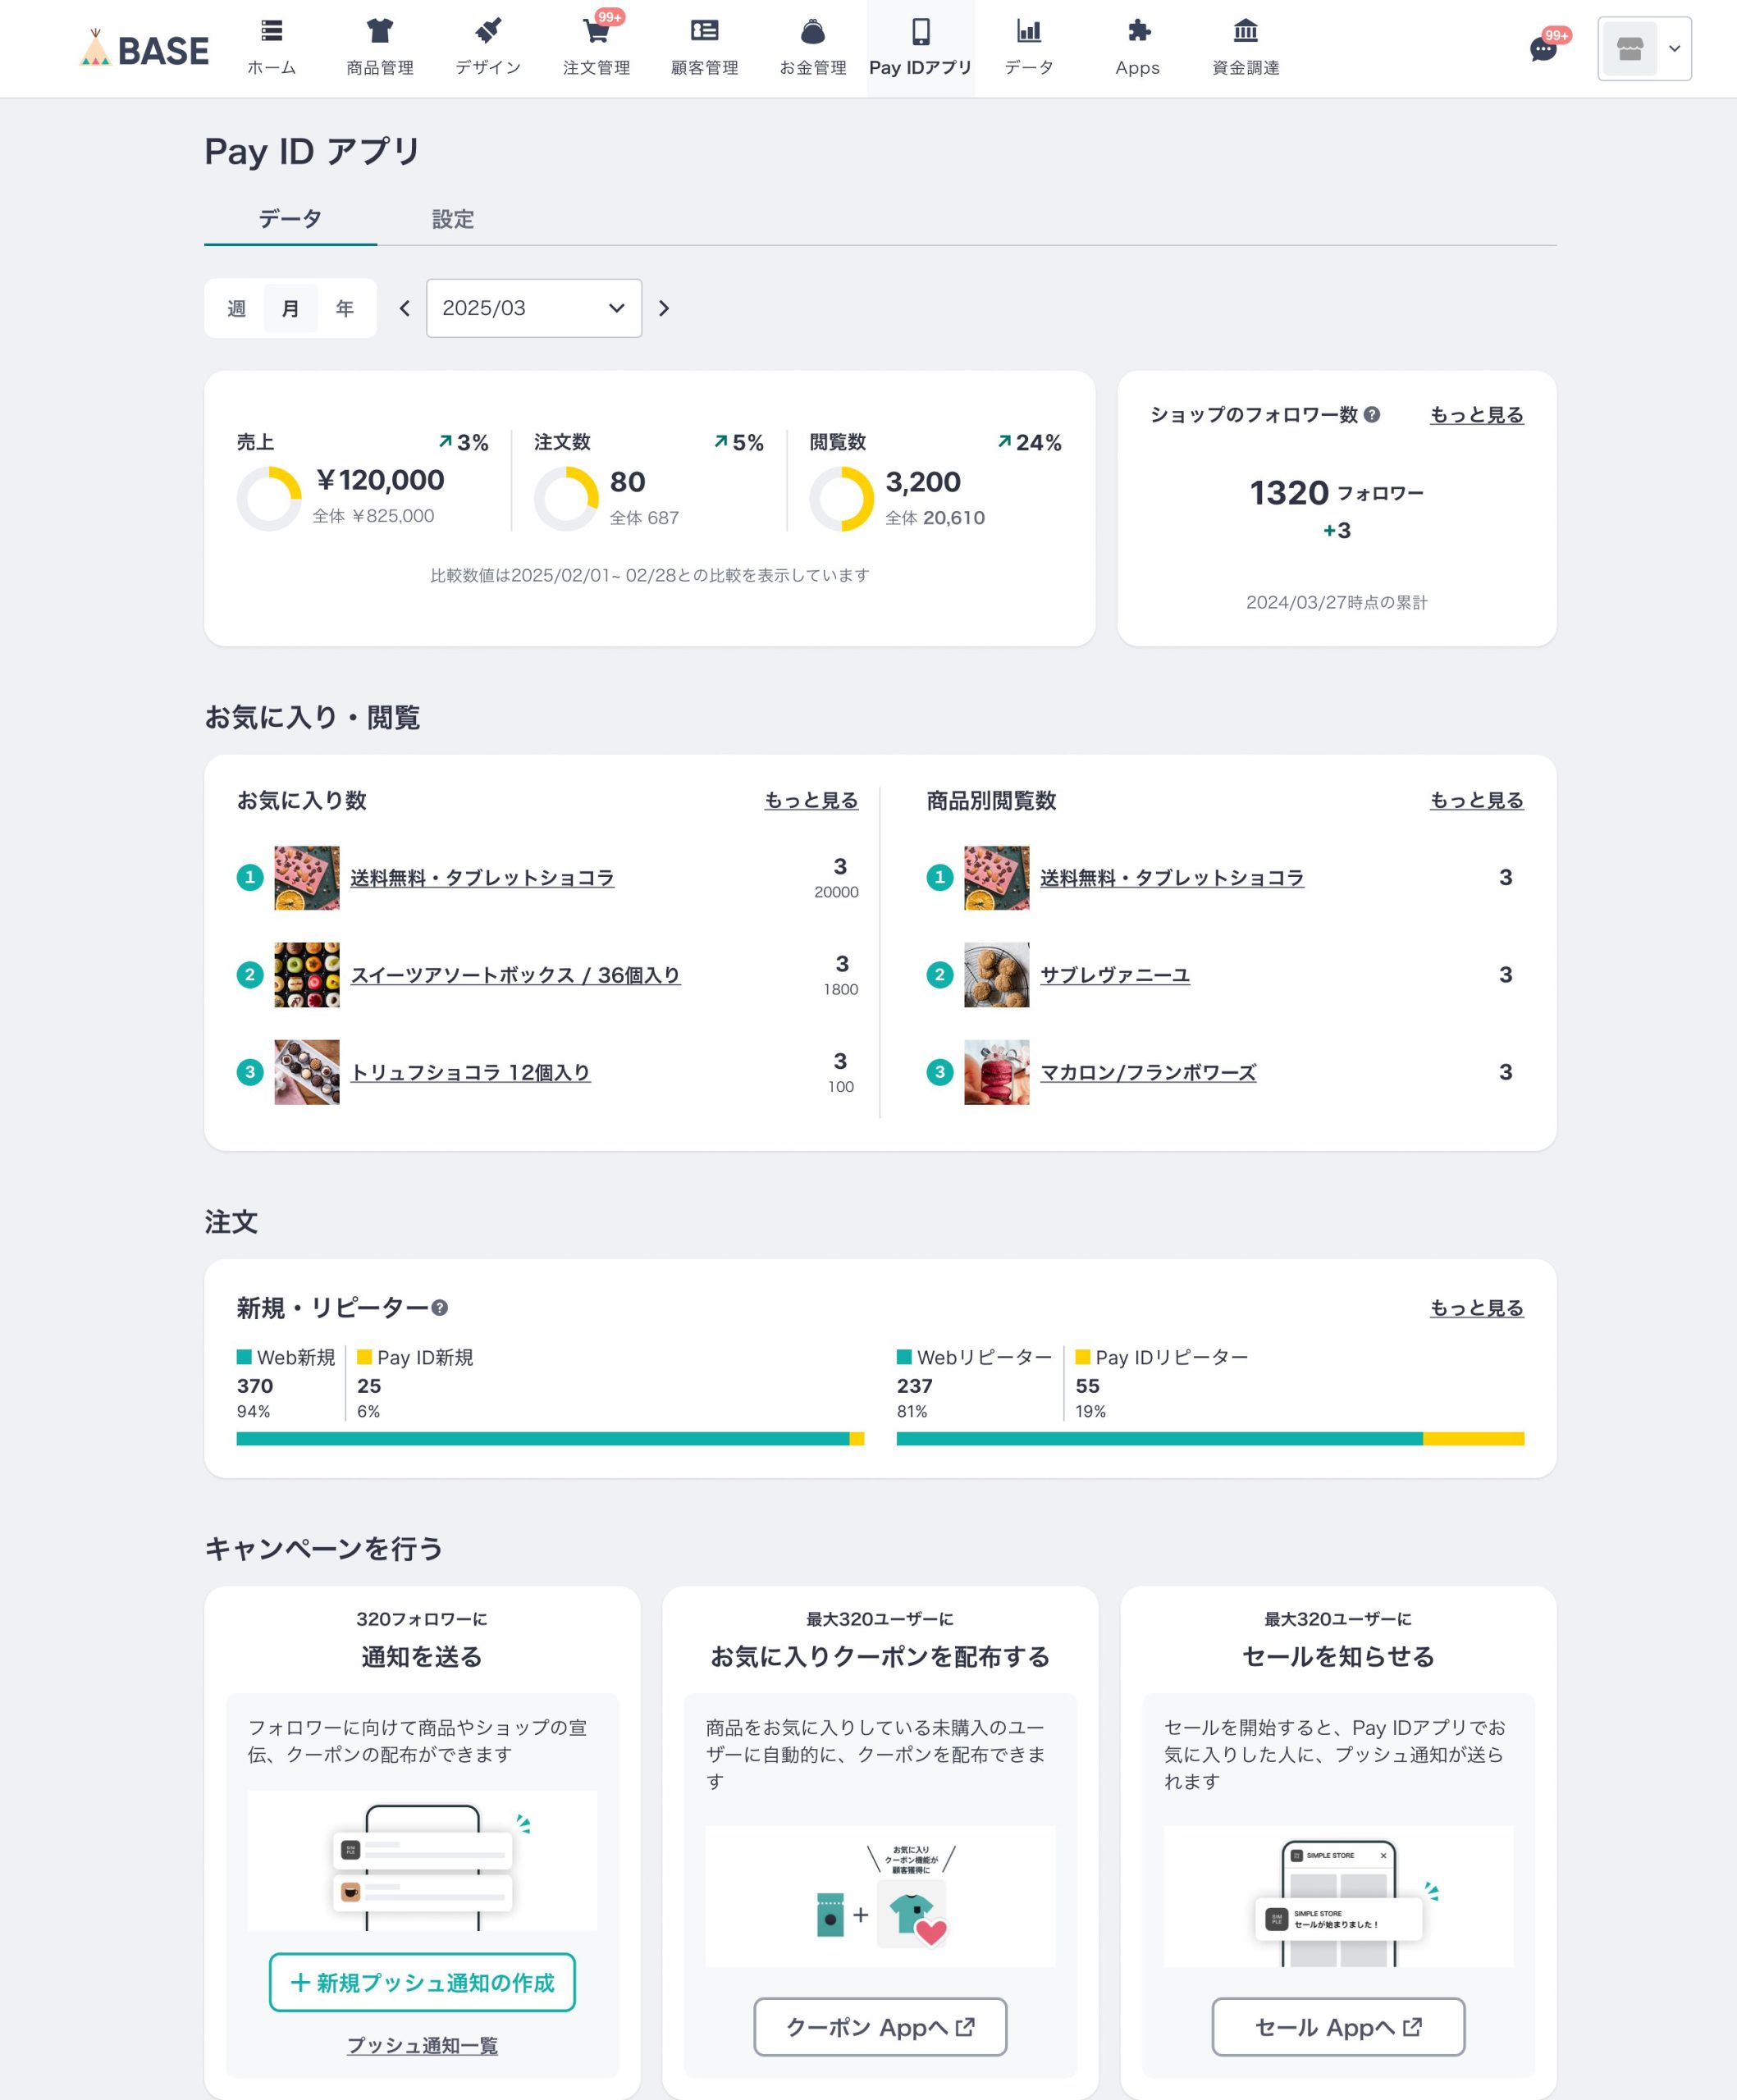
Task: Open chat messages notification icon
Action: (1544, 48)
